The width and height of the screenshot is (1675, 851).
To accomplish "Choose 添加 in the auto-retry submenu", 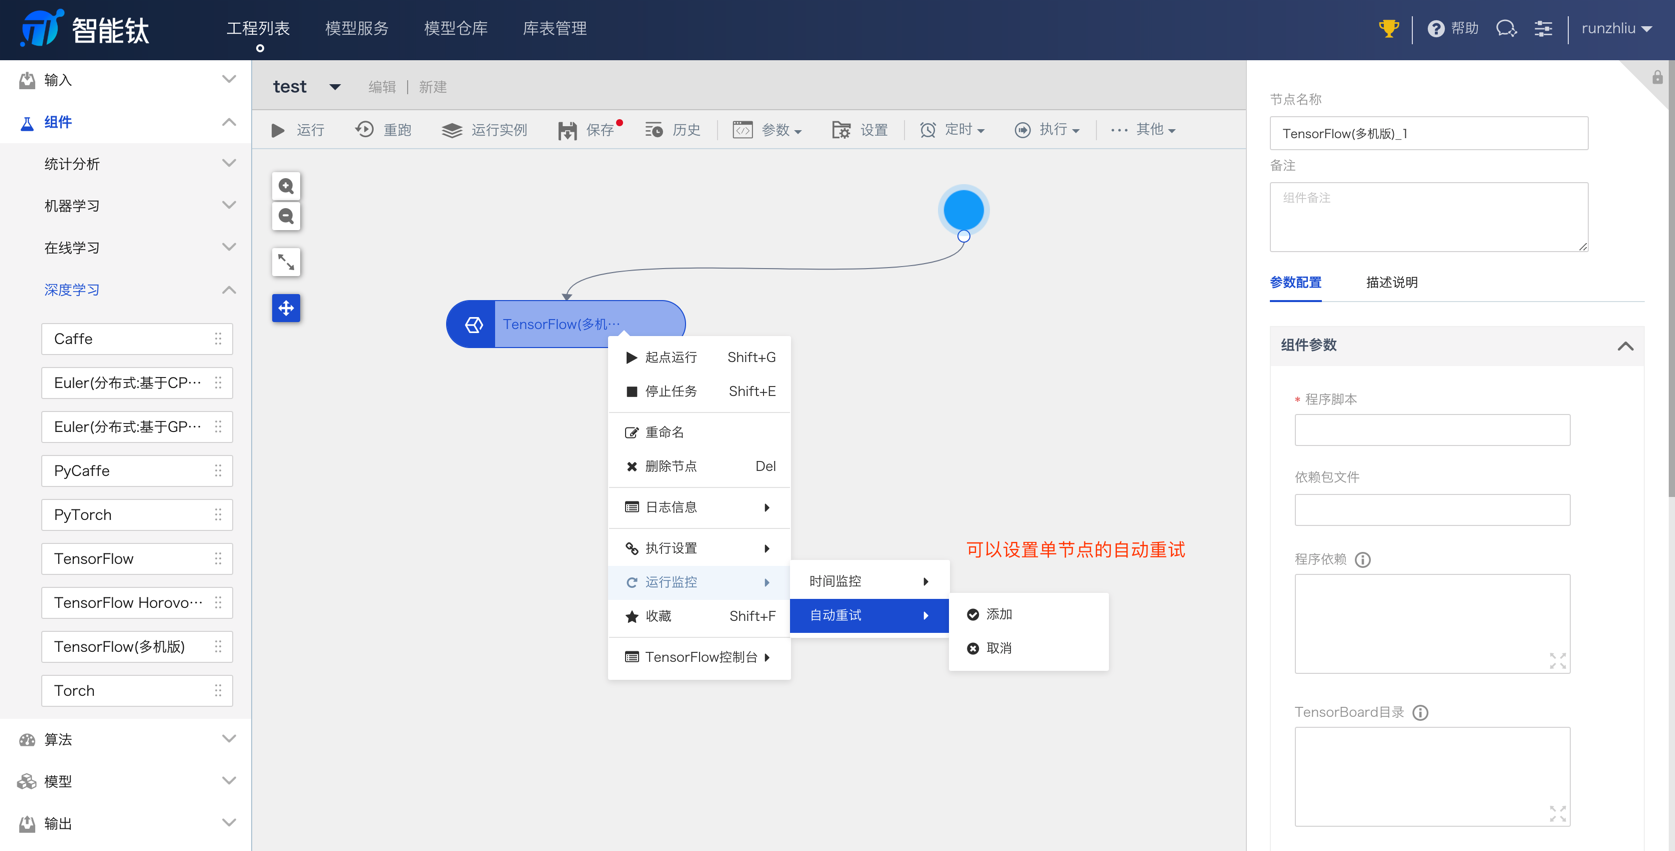I will coord(999,615).
